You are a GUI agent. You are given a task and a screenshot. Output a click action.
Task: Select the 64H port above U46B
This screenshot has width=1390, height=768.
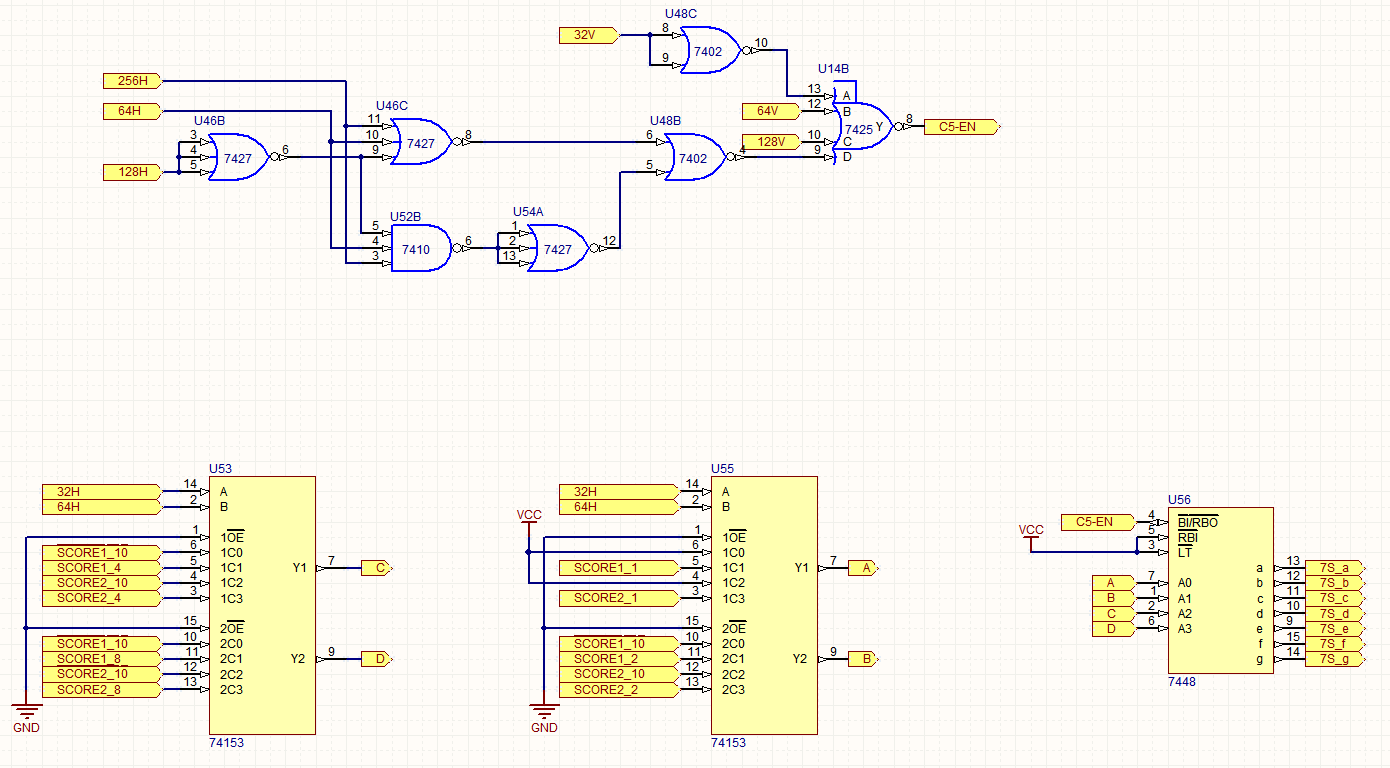133,111
